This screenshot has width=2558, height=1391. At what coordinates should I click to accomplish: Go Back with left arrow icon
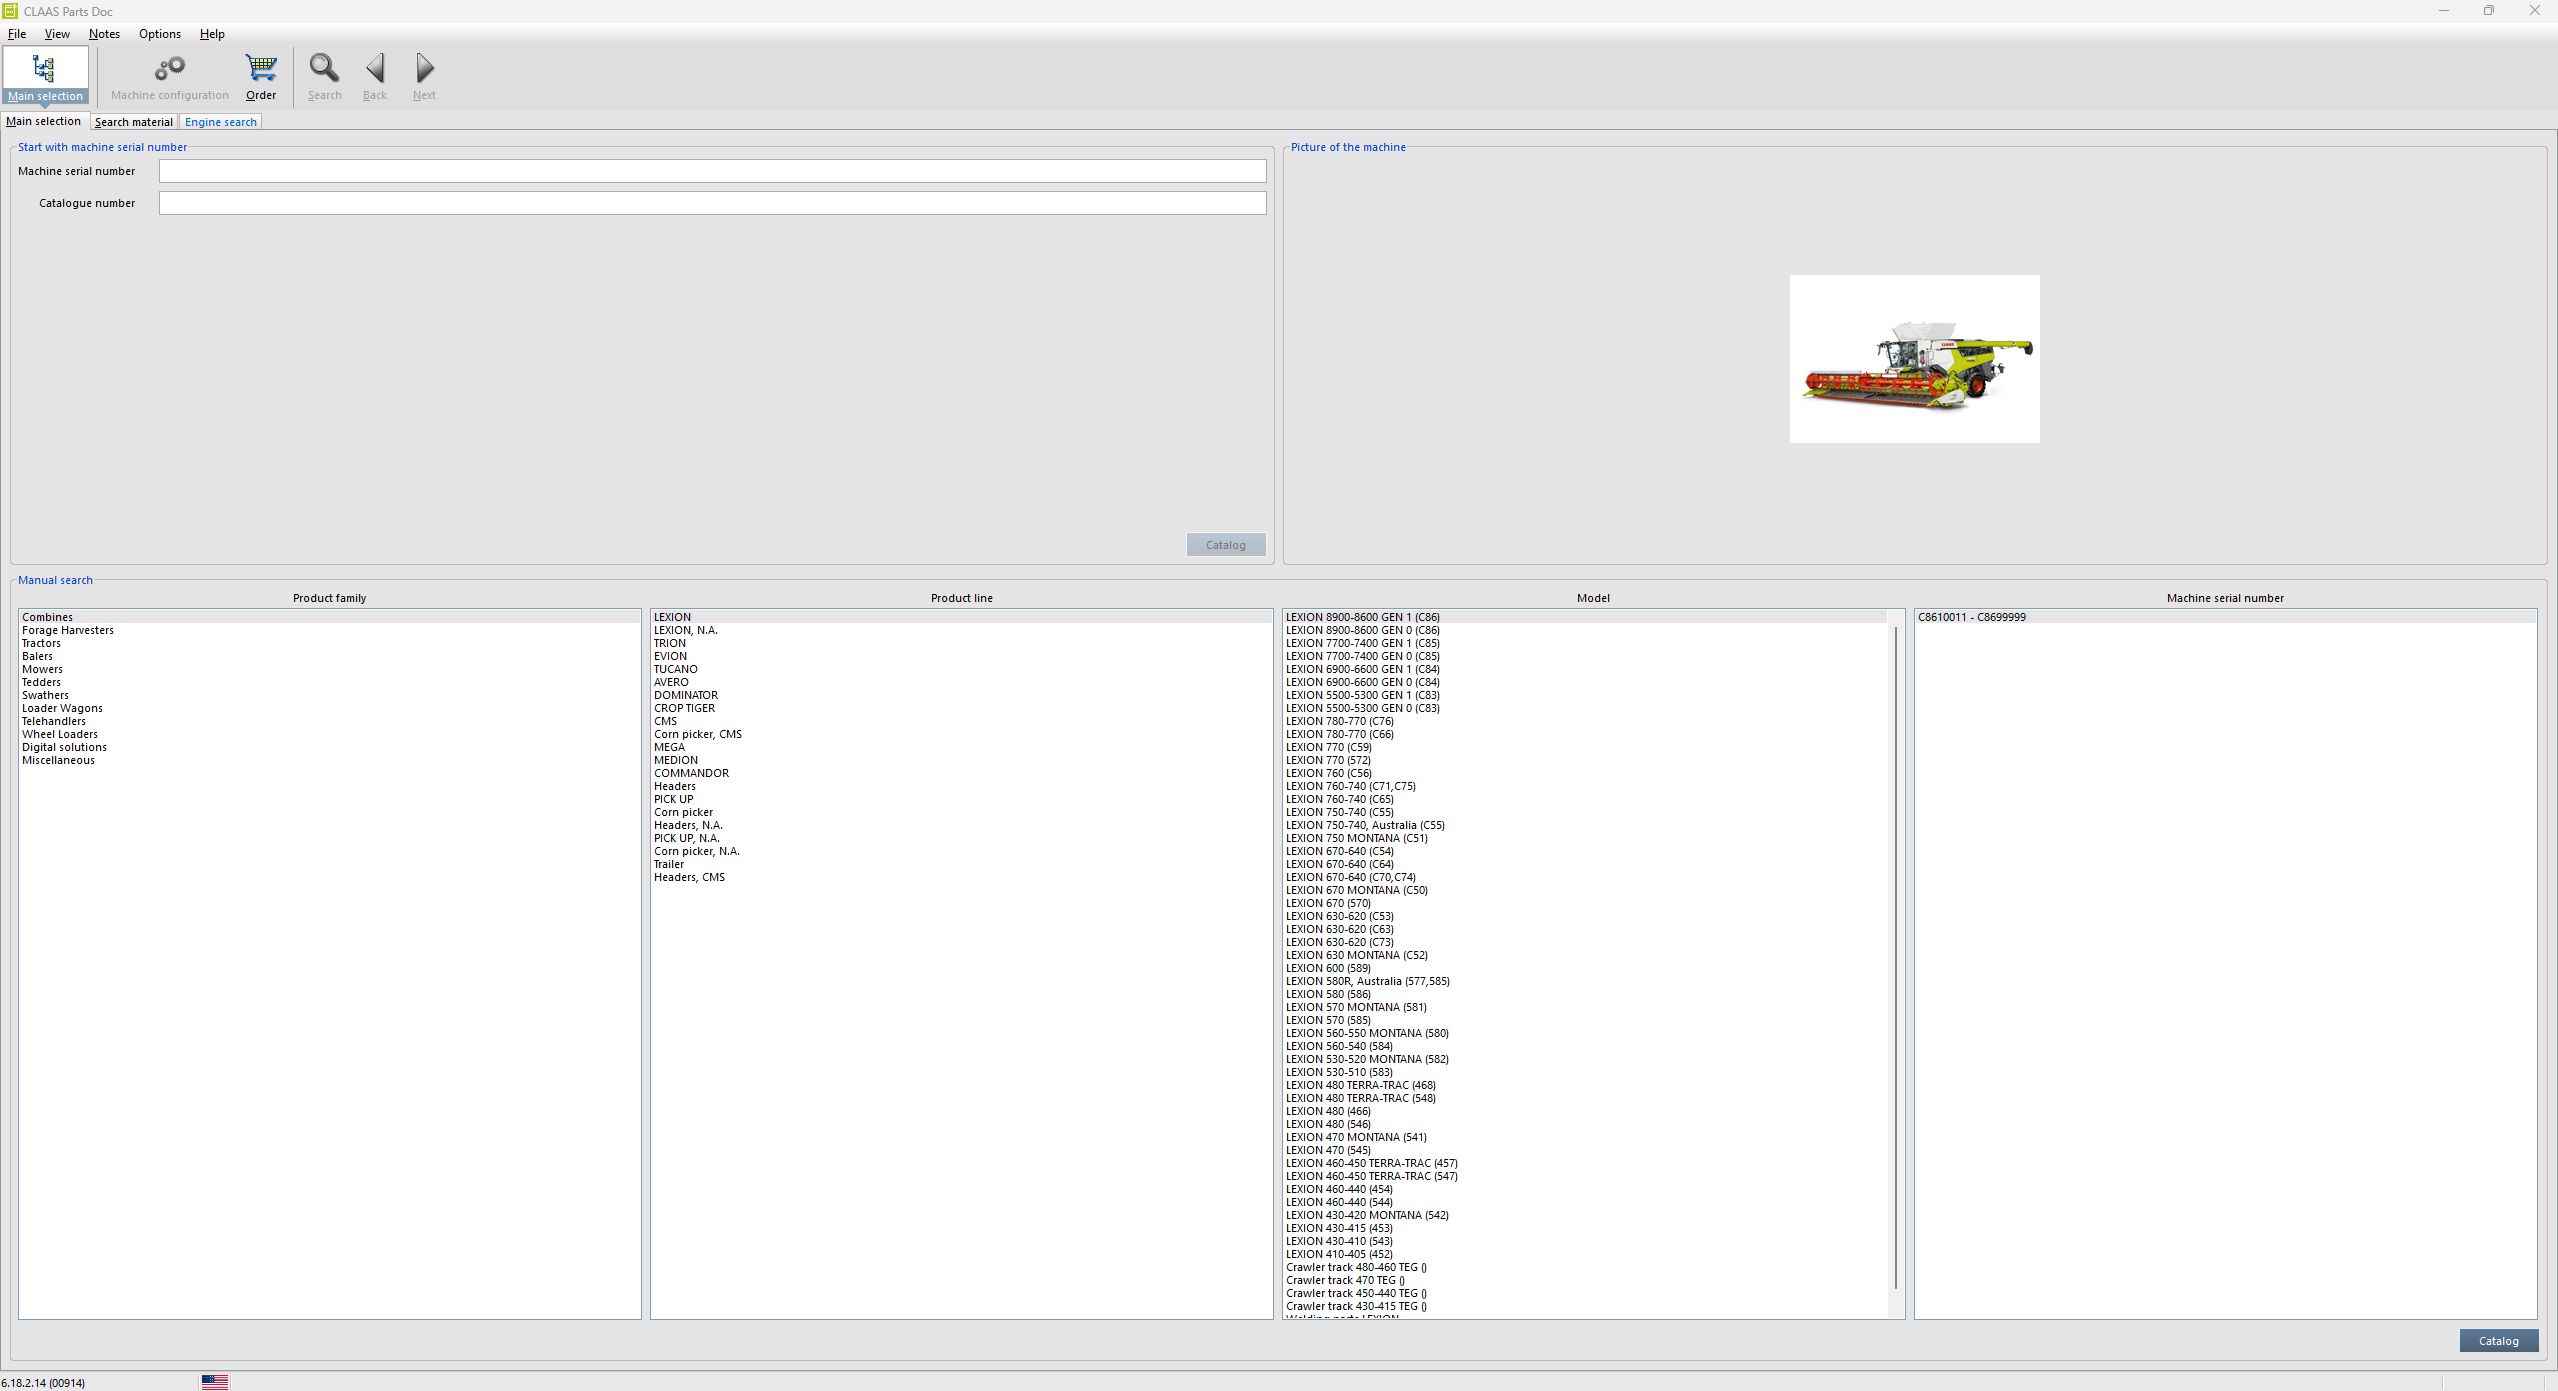point(375,69)
